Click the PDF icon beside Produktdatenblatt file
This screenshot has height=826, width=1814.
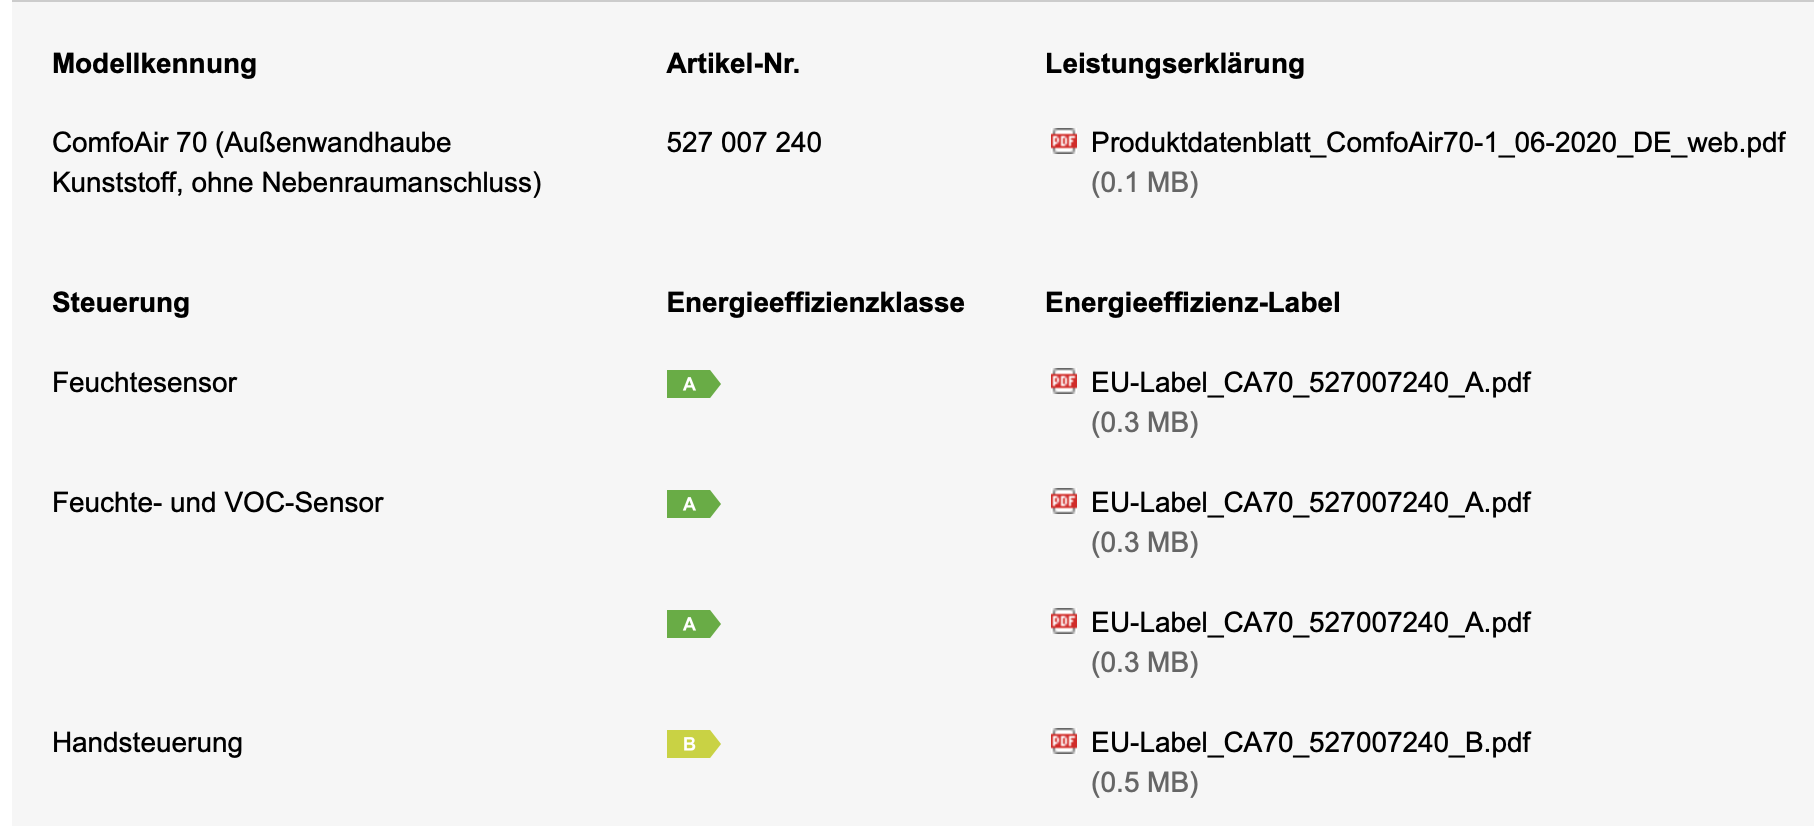pyautogui.click(x=1063, y=141)
